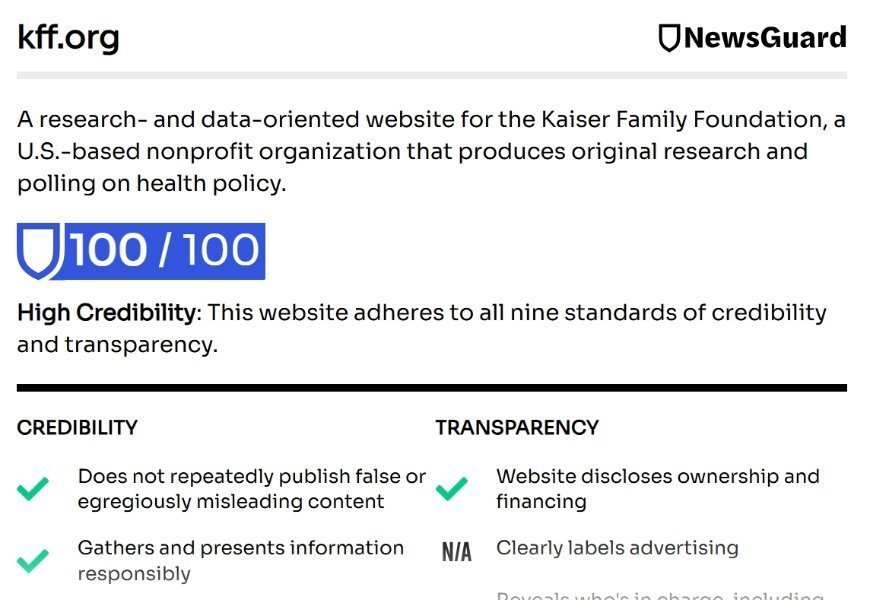
Task: Click the green checkmark beside false content criterion
Action: 33,489
